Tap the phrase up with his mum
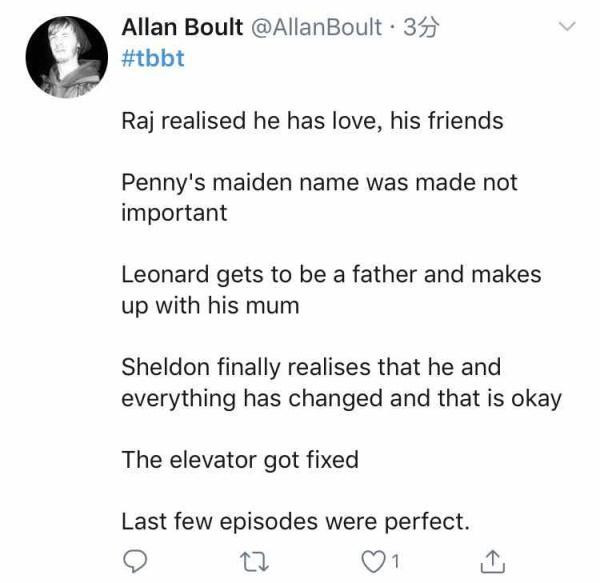The height and width of the screenshot is (583, 600). [210, 306]
